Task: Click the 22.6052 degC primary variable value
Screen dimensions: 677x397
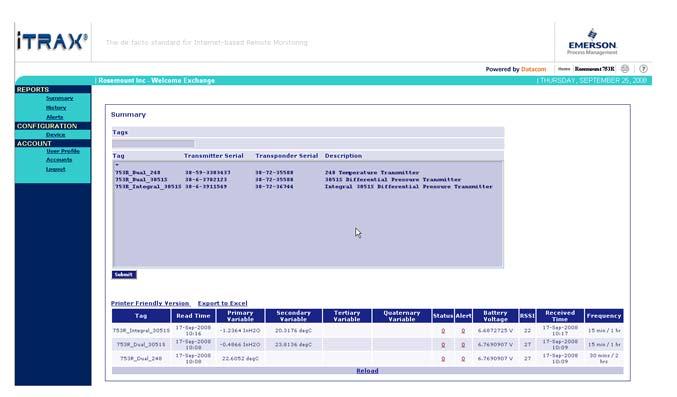Action: (x=240, y=359)
